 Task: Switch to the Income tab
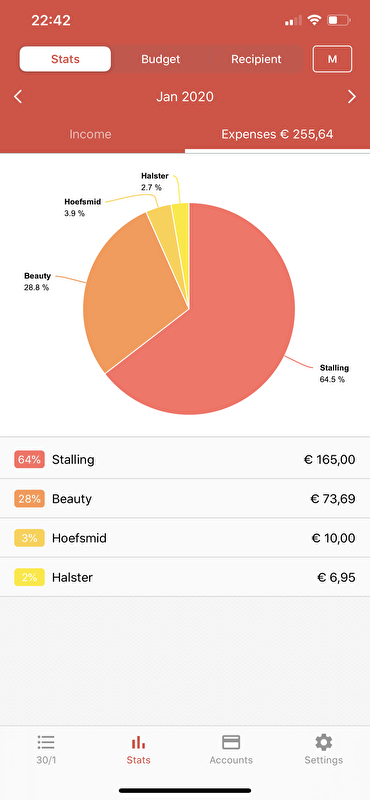[90, 135]
